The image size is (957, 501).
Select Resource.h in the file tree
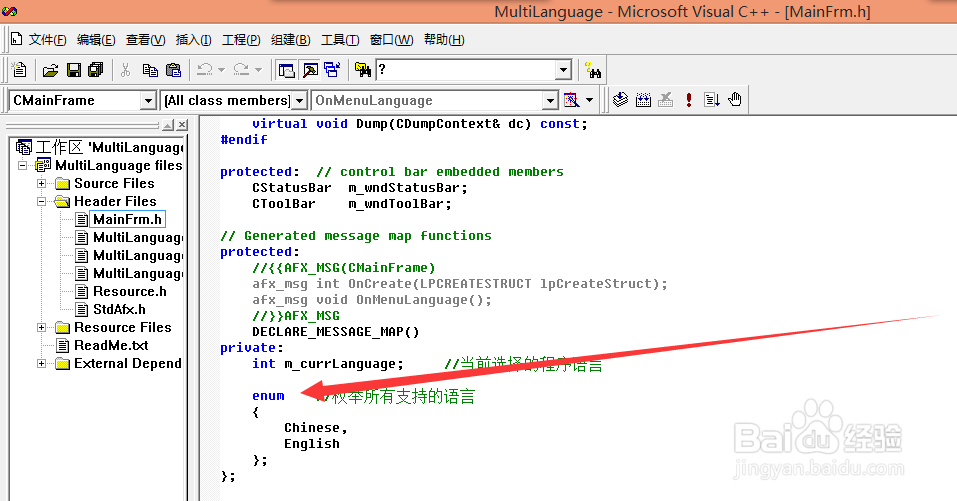(129, 292)
